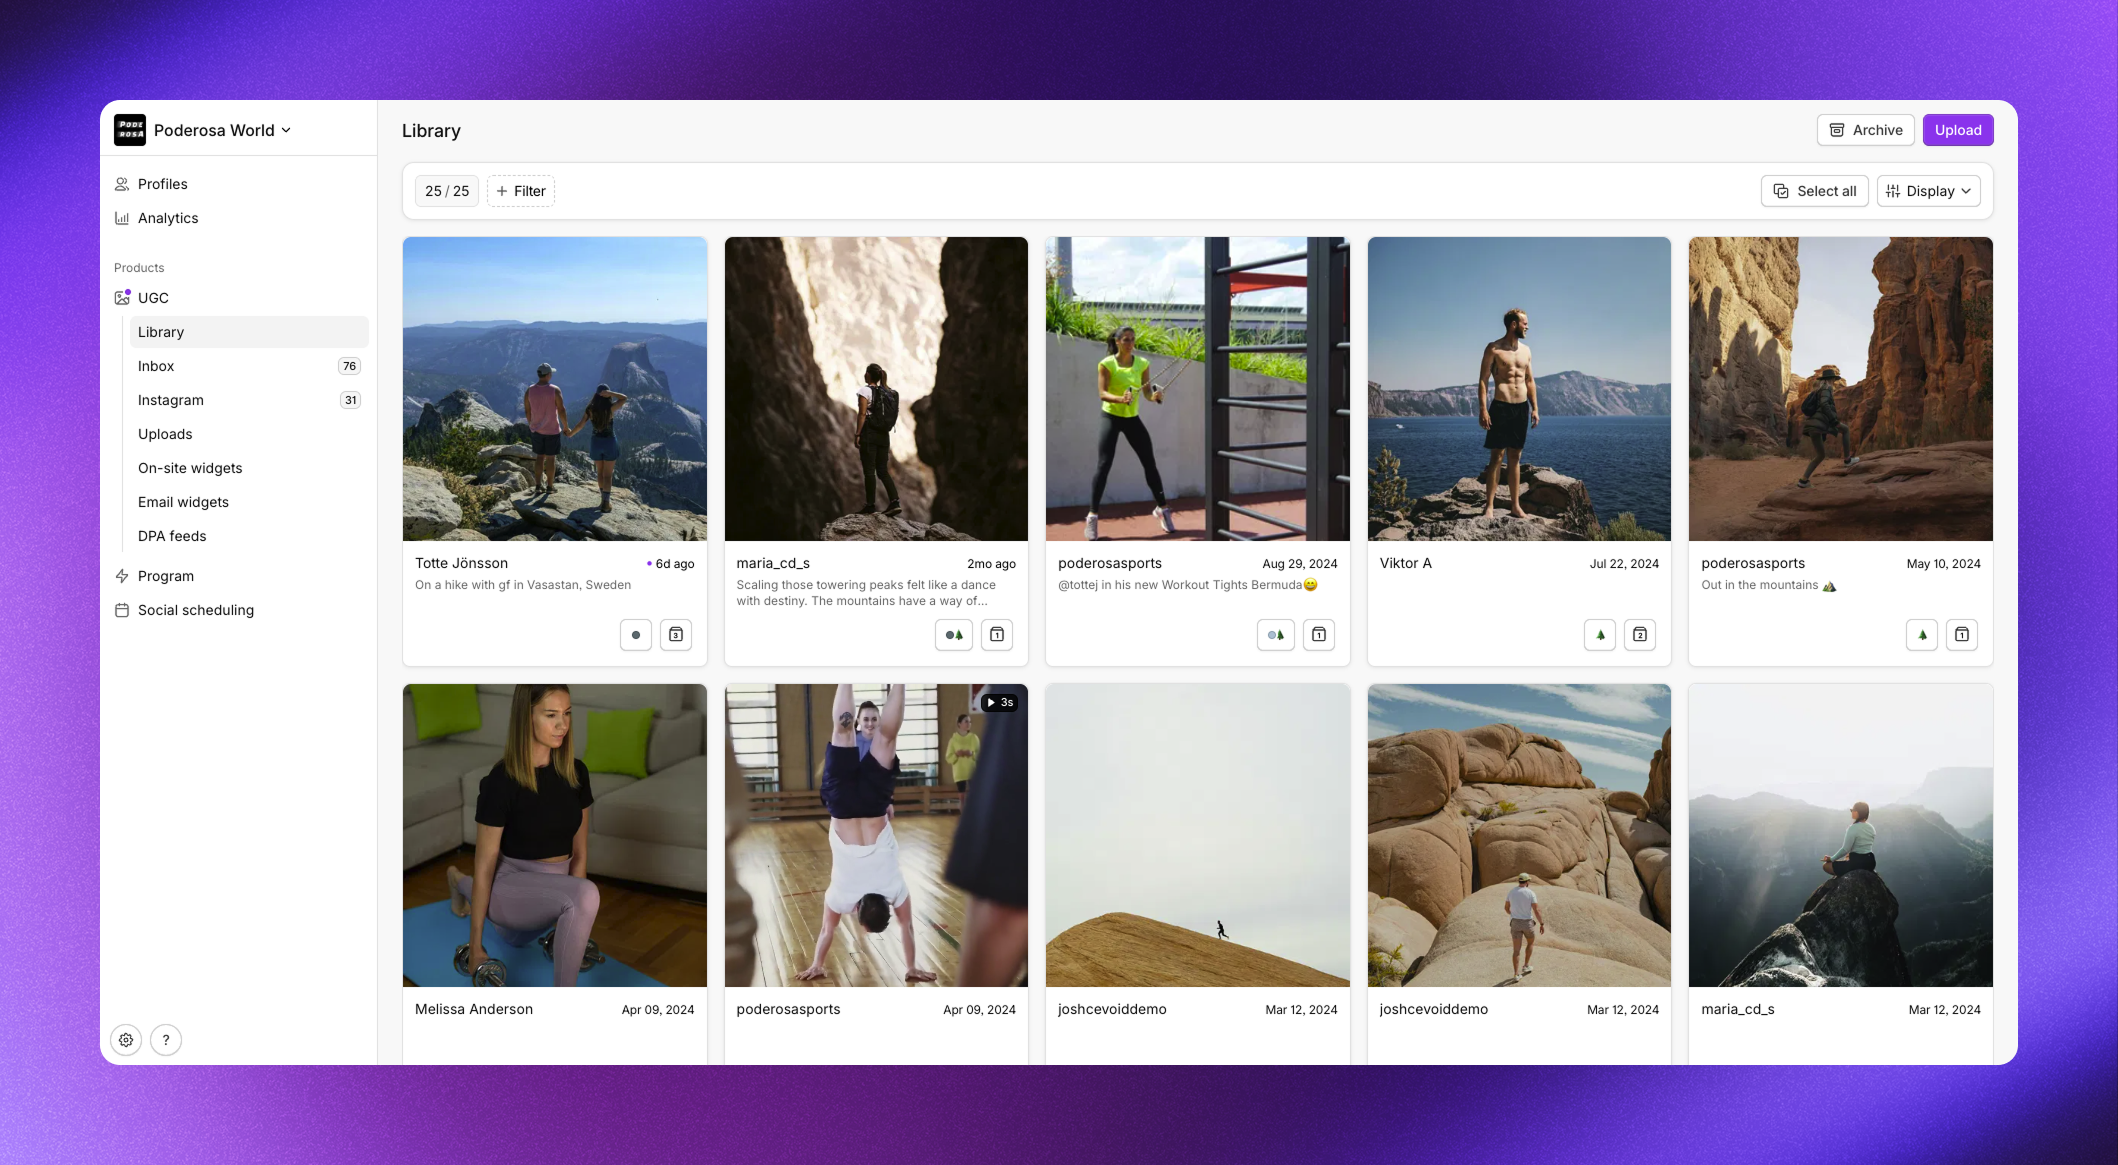Image resolution: width=2118 pixels, height=1165 pixels.
Task: Open On-site widgets
Action: [x=249, y=468]
